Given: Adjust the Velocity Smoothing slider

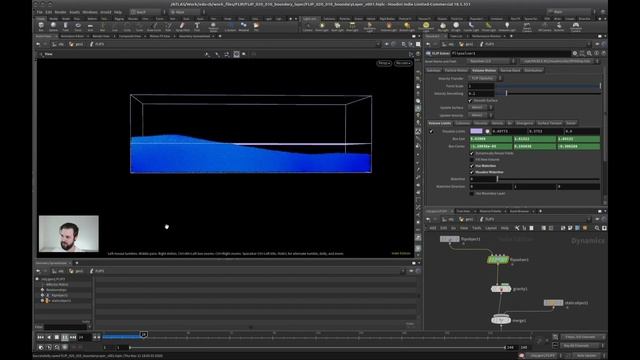Looking at the screenshot, I should tap(548, 93).
